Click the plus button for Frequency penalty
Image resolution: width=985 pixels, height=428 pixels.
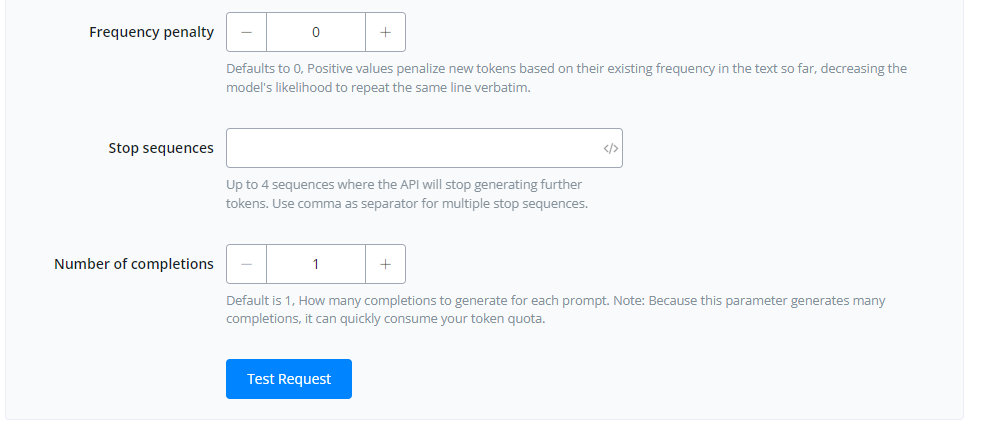coord(385,32)
